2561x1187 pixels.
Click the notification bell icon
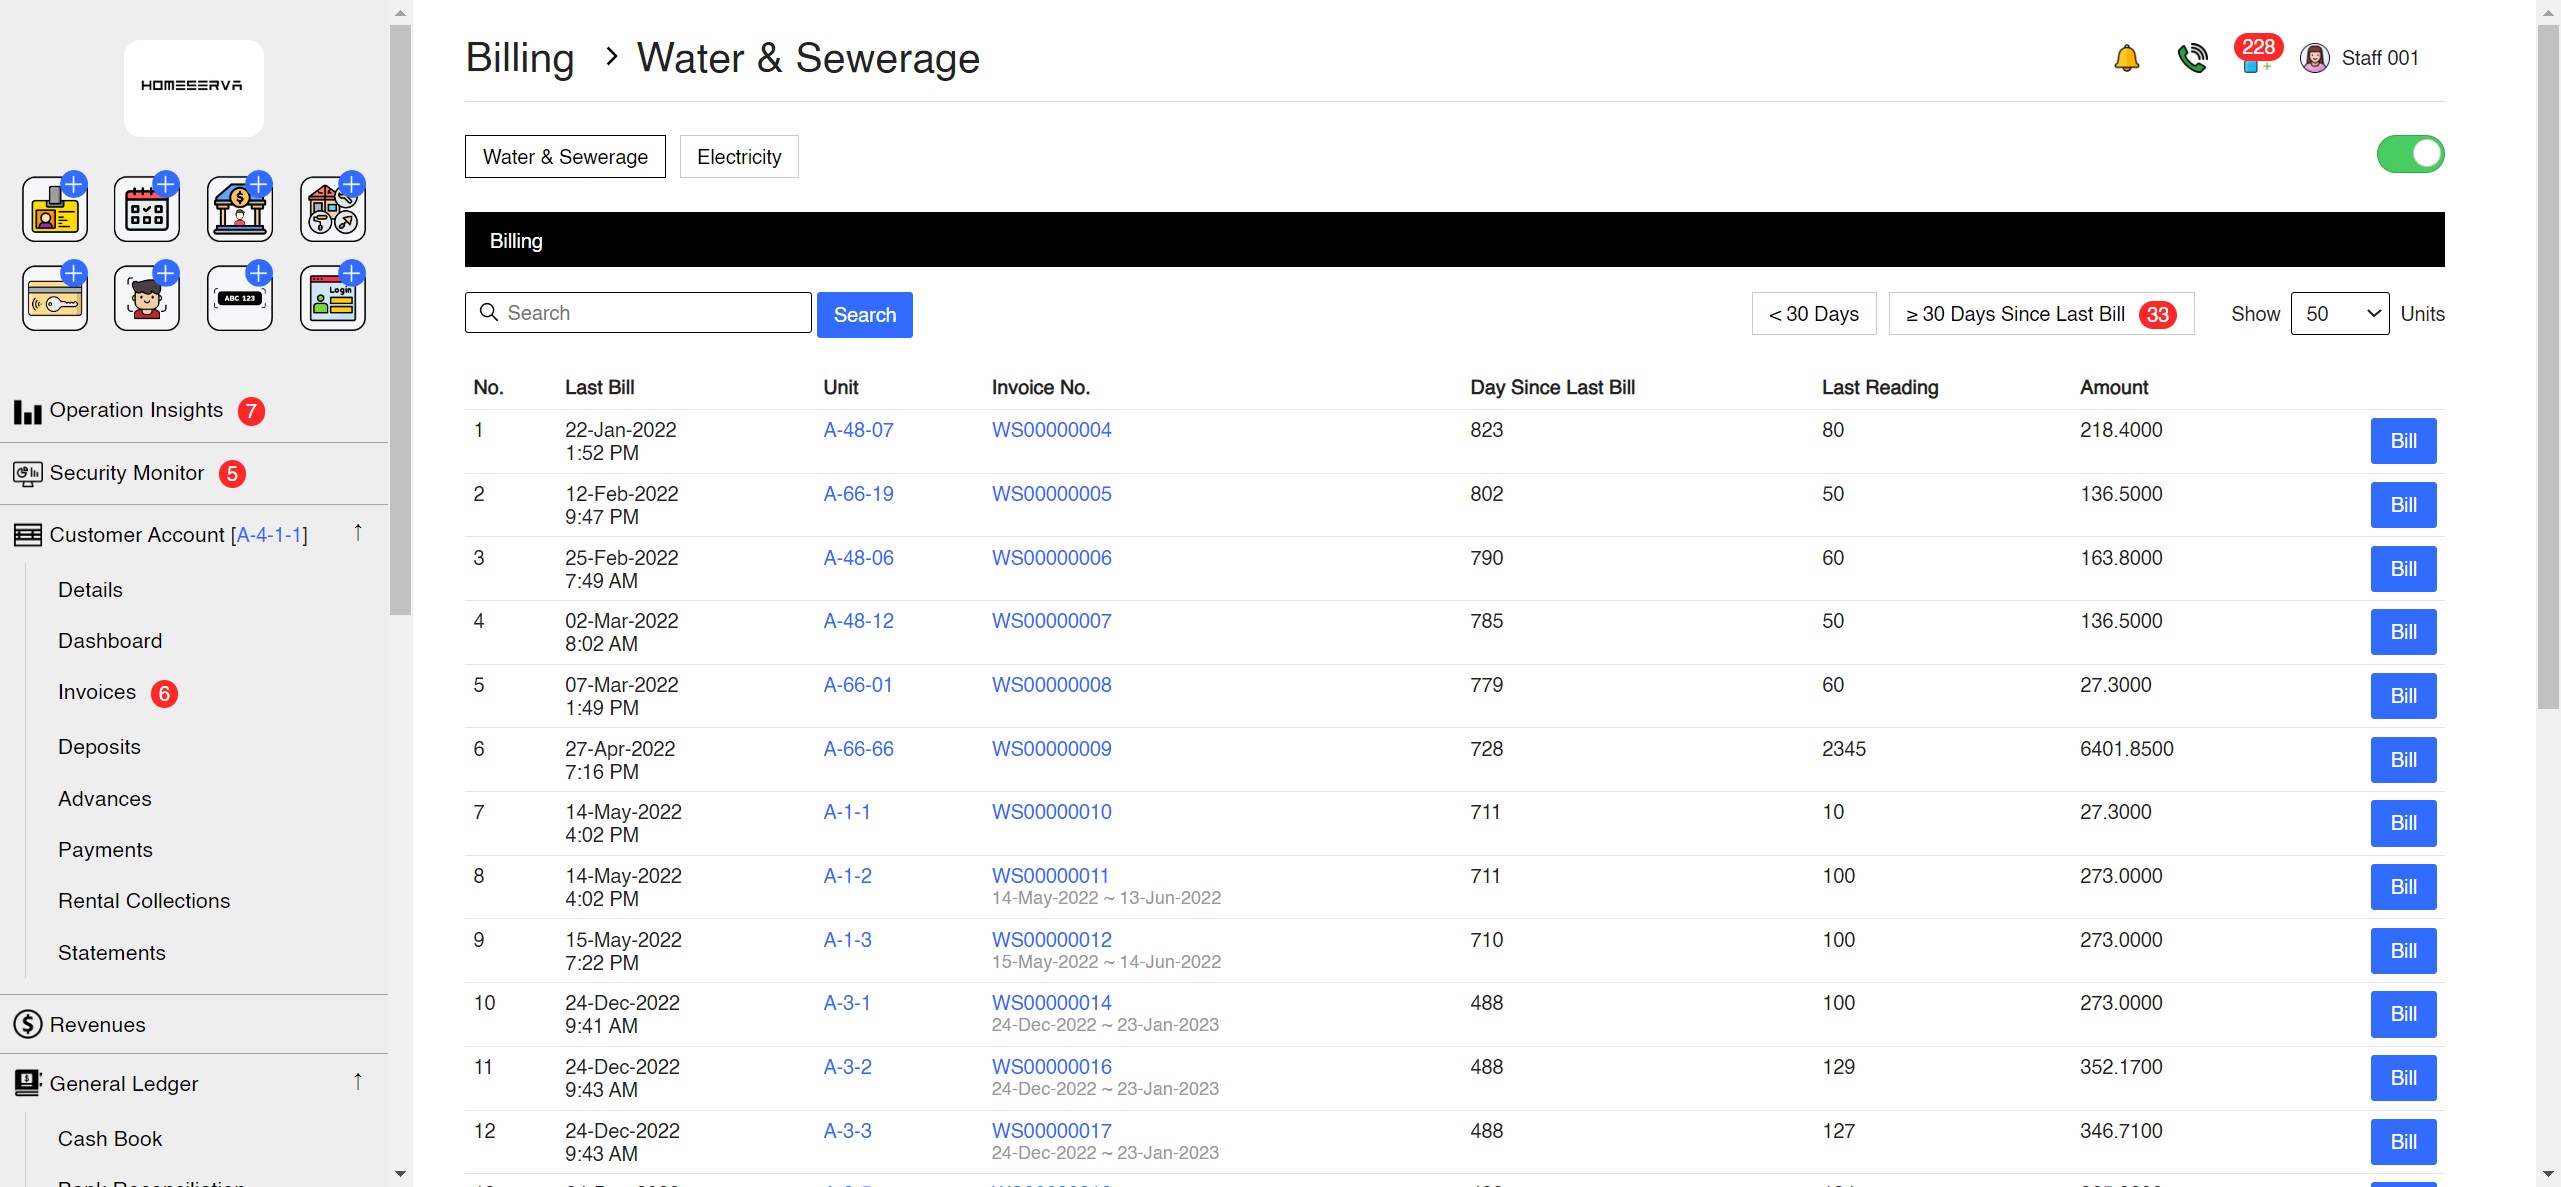coord(2126,57)
